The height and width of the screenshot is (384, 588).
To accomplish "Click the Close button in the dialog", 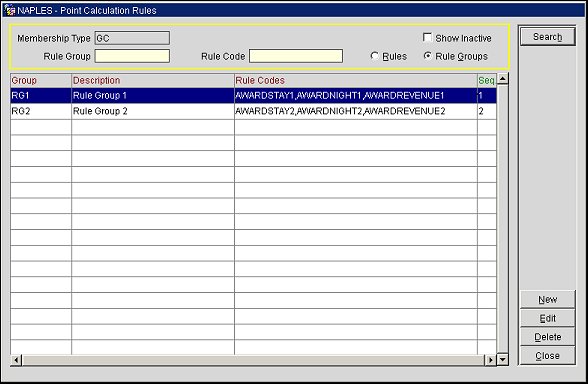I will (548, 356).
